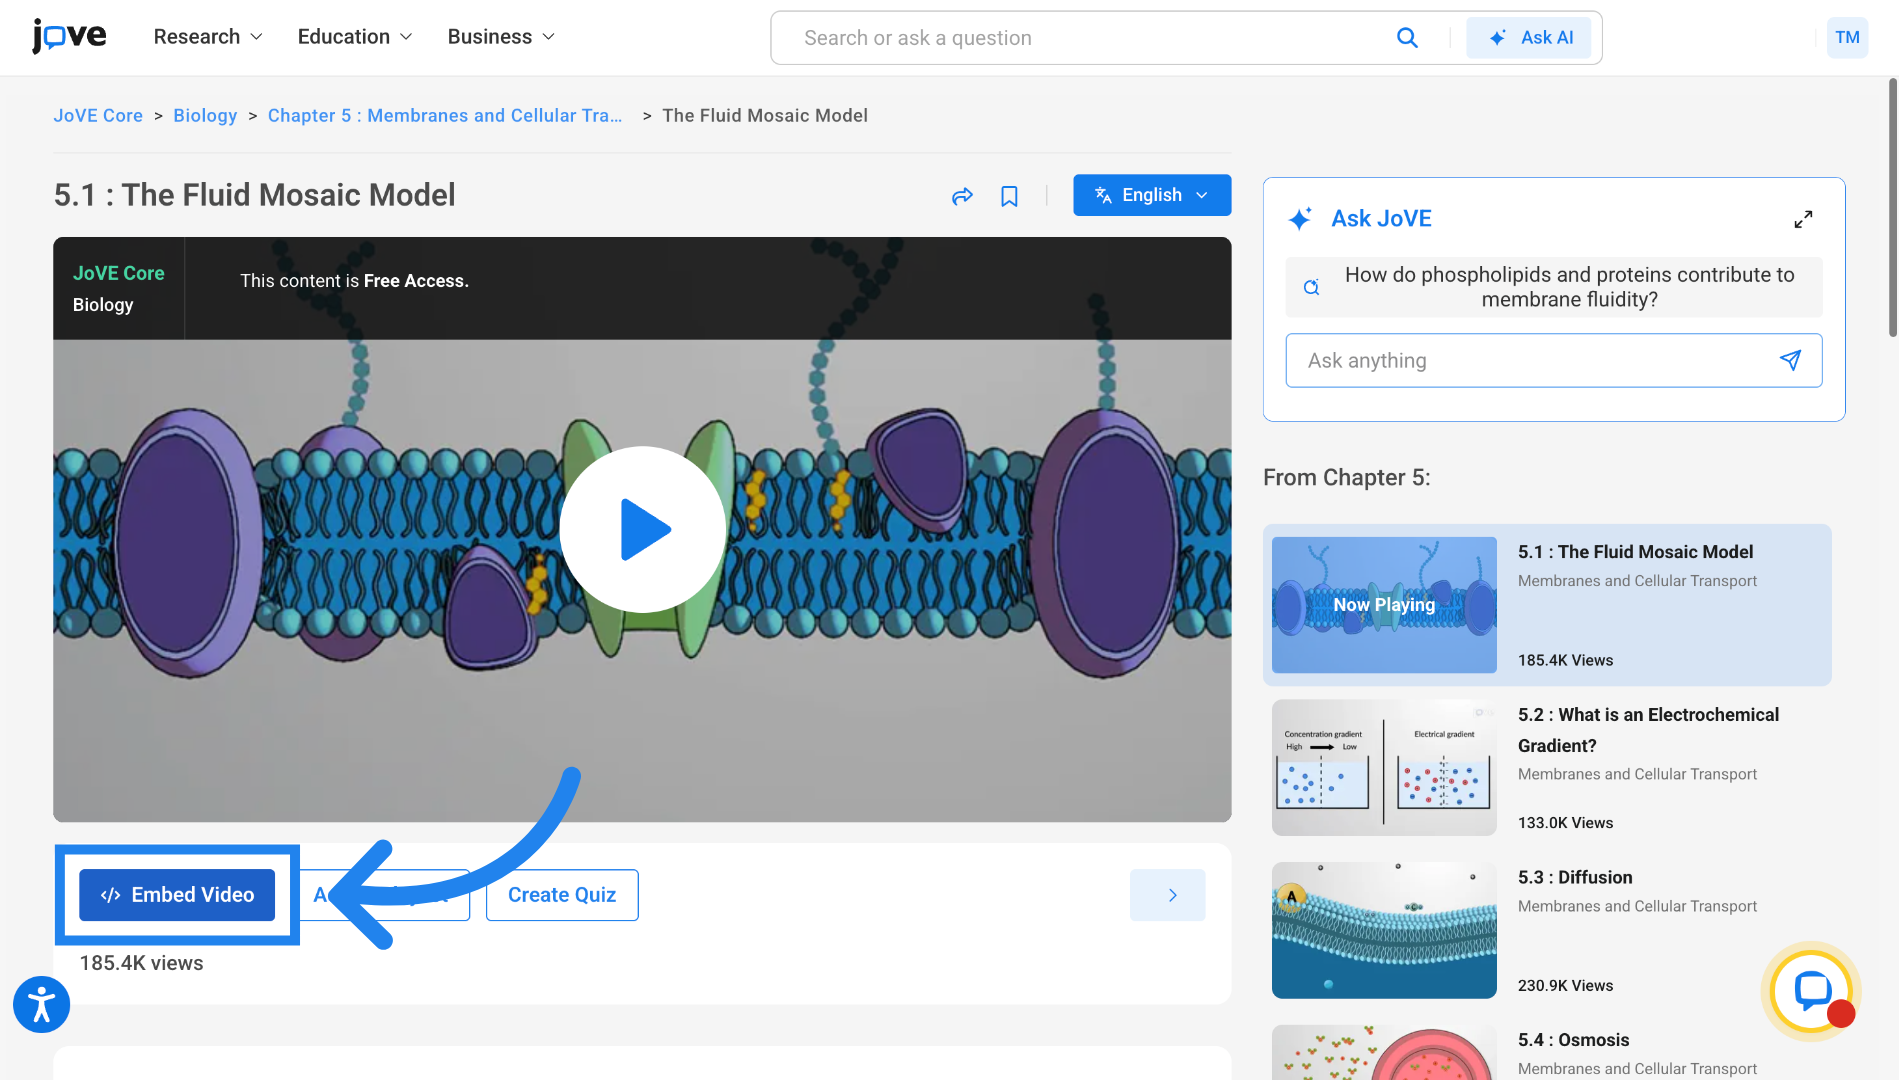Click the Create Quiz button
The width and height of the screenshot is (1899, 1080).
click(x=562, y=895)
